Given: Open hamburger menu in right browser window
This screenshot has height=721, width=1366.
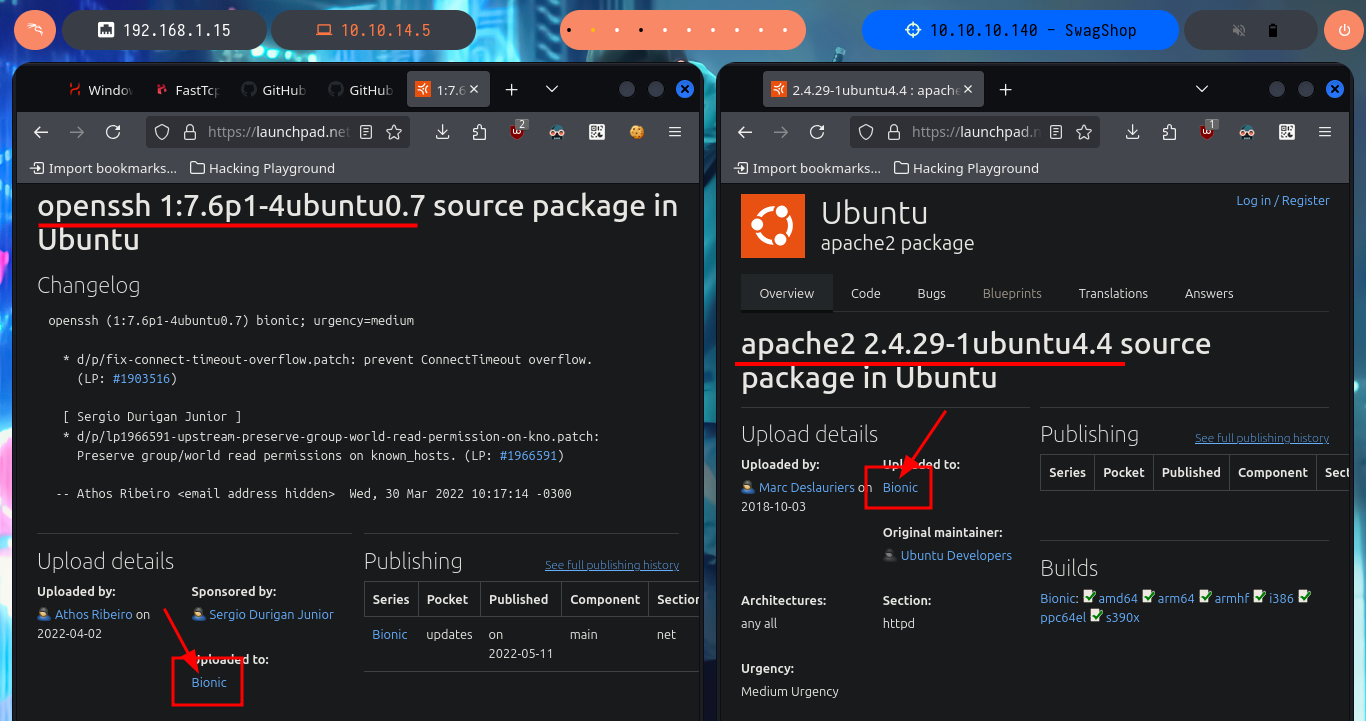Looking at the screenshot, I should point(1325,132).
